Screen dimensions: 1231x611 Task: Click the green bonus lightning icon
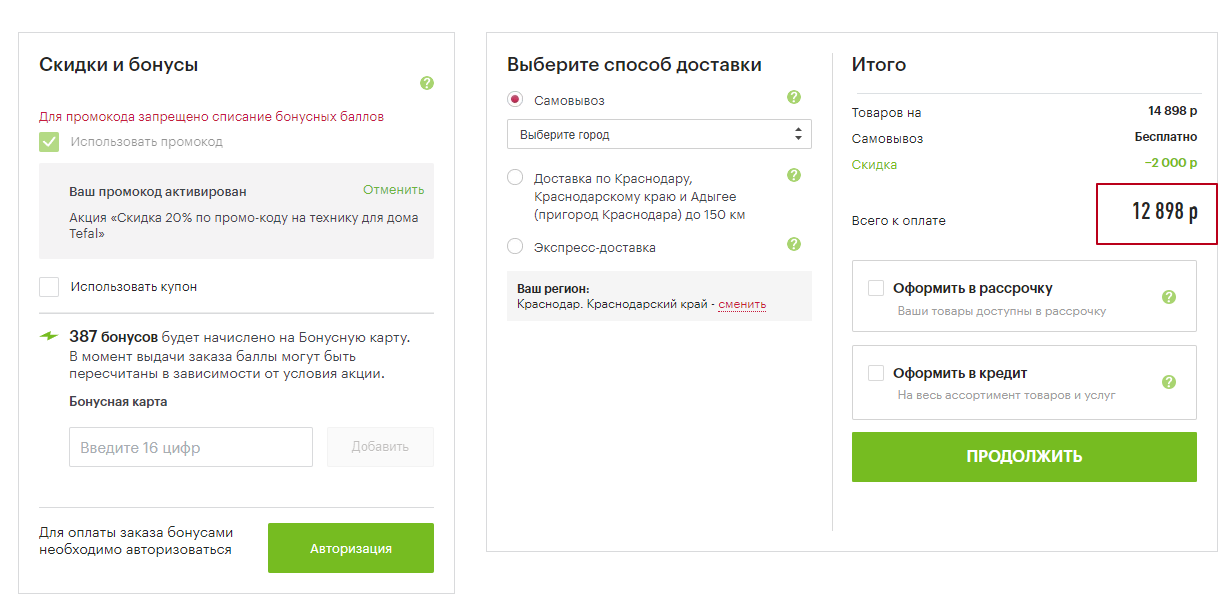click(49, 336)
